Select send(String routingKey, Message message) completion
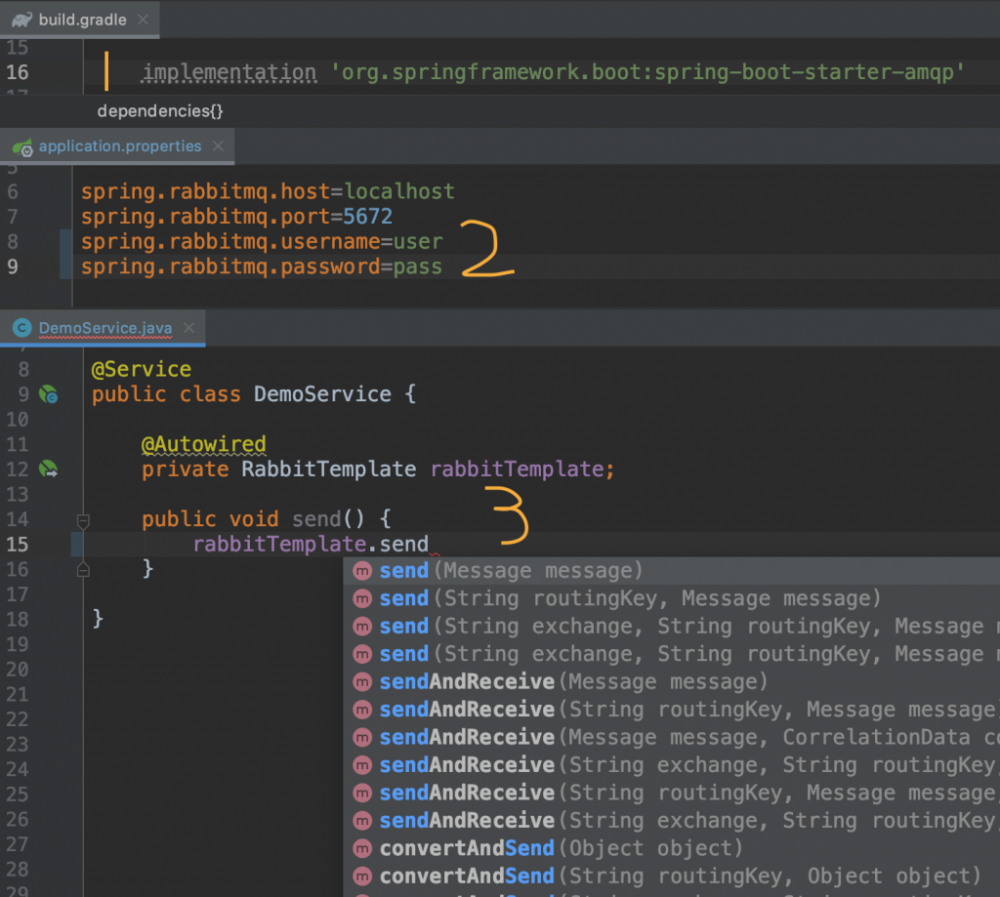 672,598
